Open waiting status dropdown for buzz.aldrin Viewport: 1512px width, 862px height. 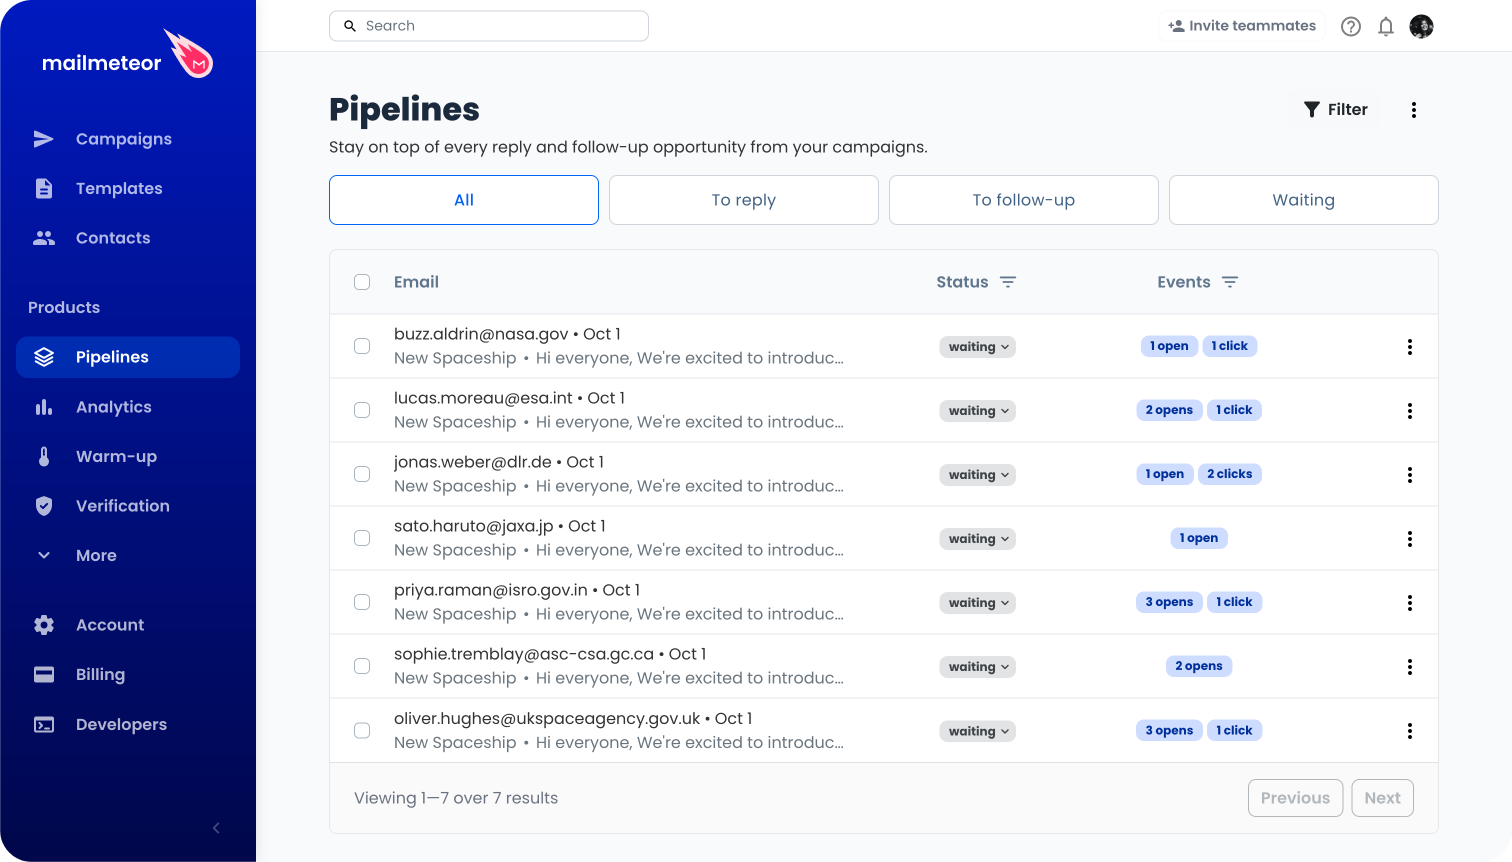point(977,347)
